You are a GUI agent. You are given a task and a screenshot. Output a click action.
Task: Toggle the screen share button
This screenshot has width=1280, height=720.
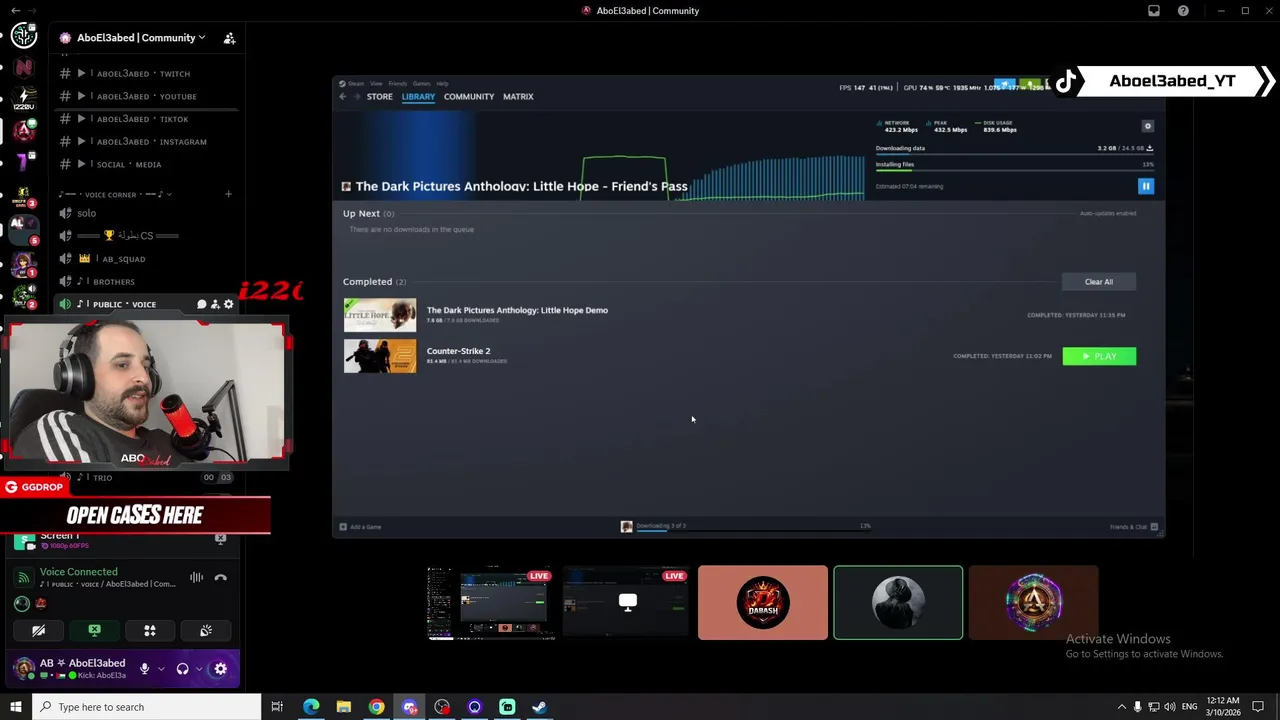[x=94, y=631]
